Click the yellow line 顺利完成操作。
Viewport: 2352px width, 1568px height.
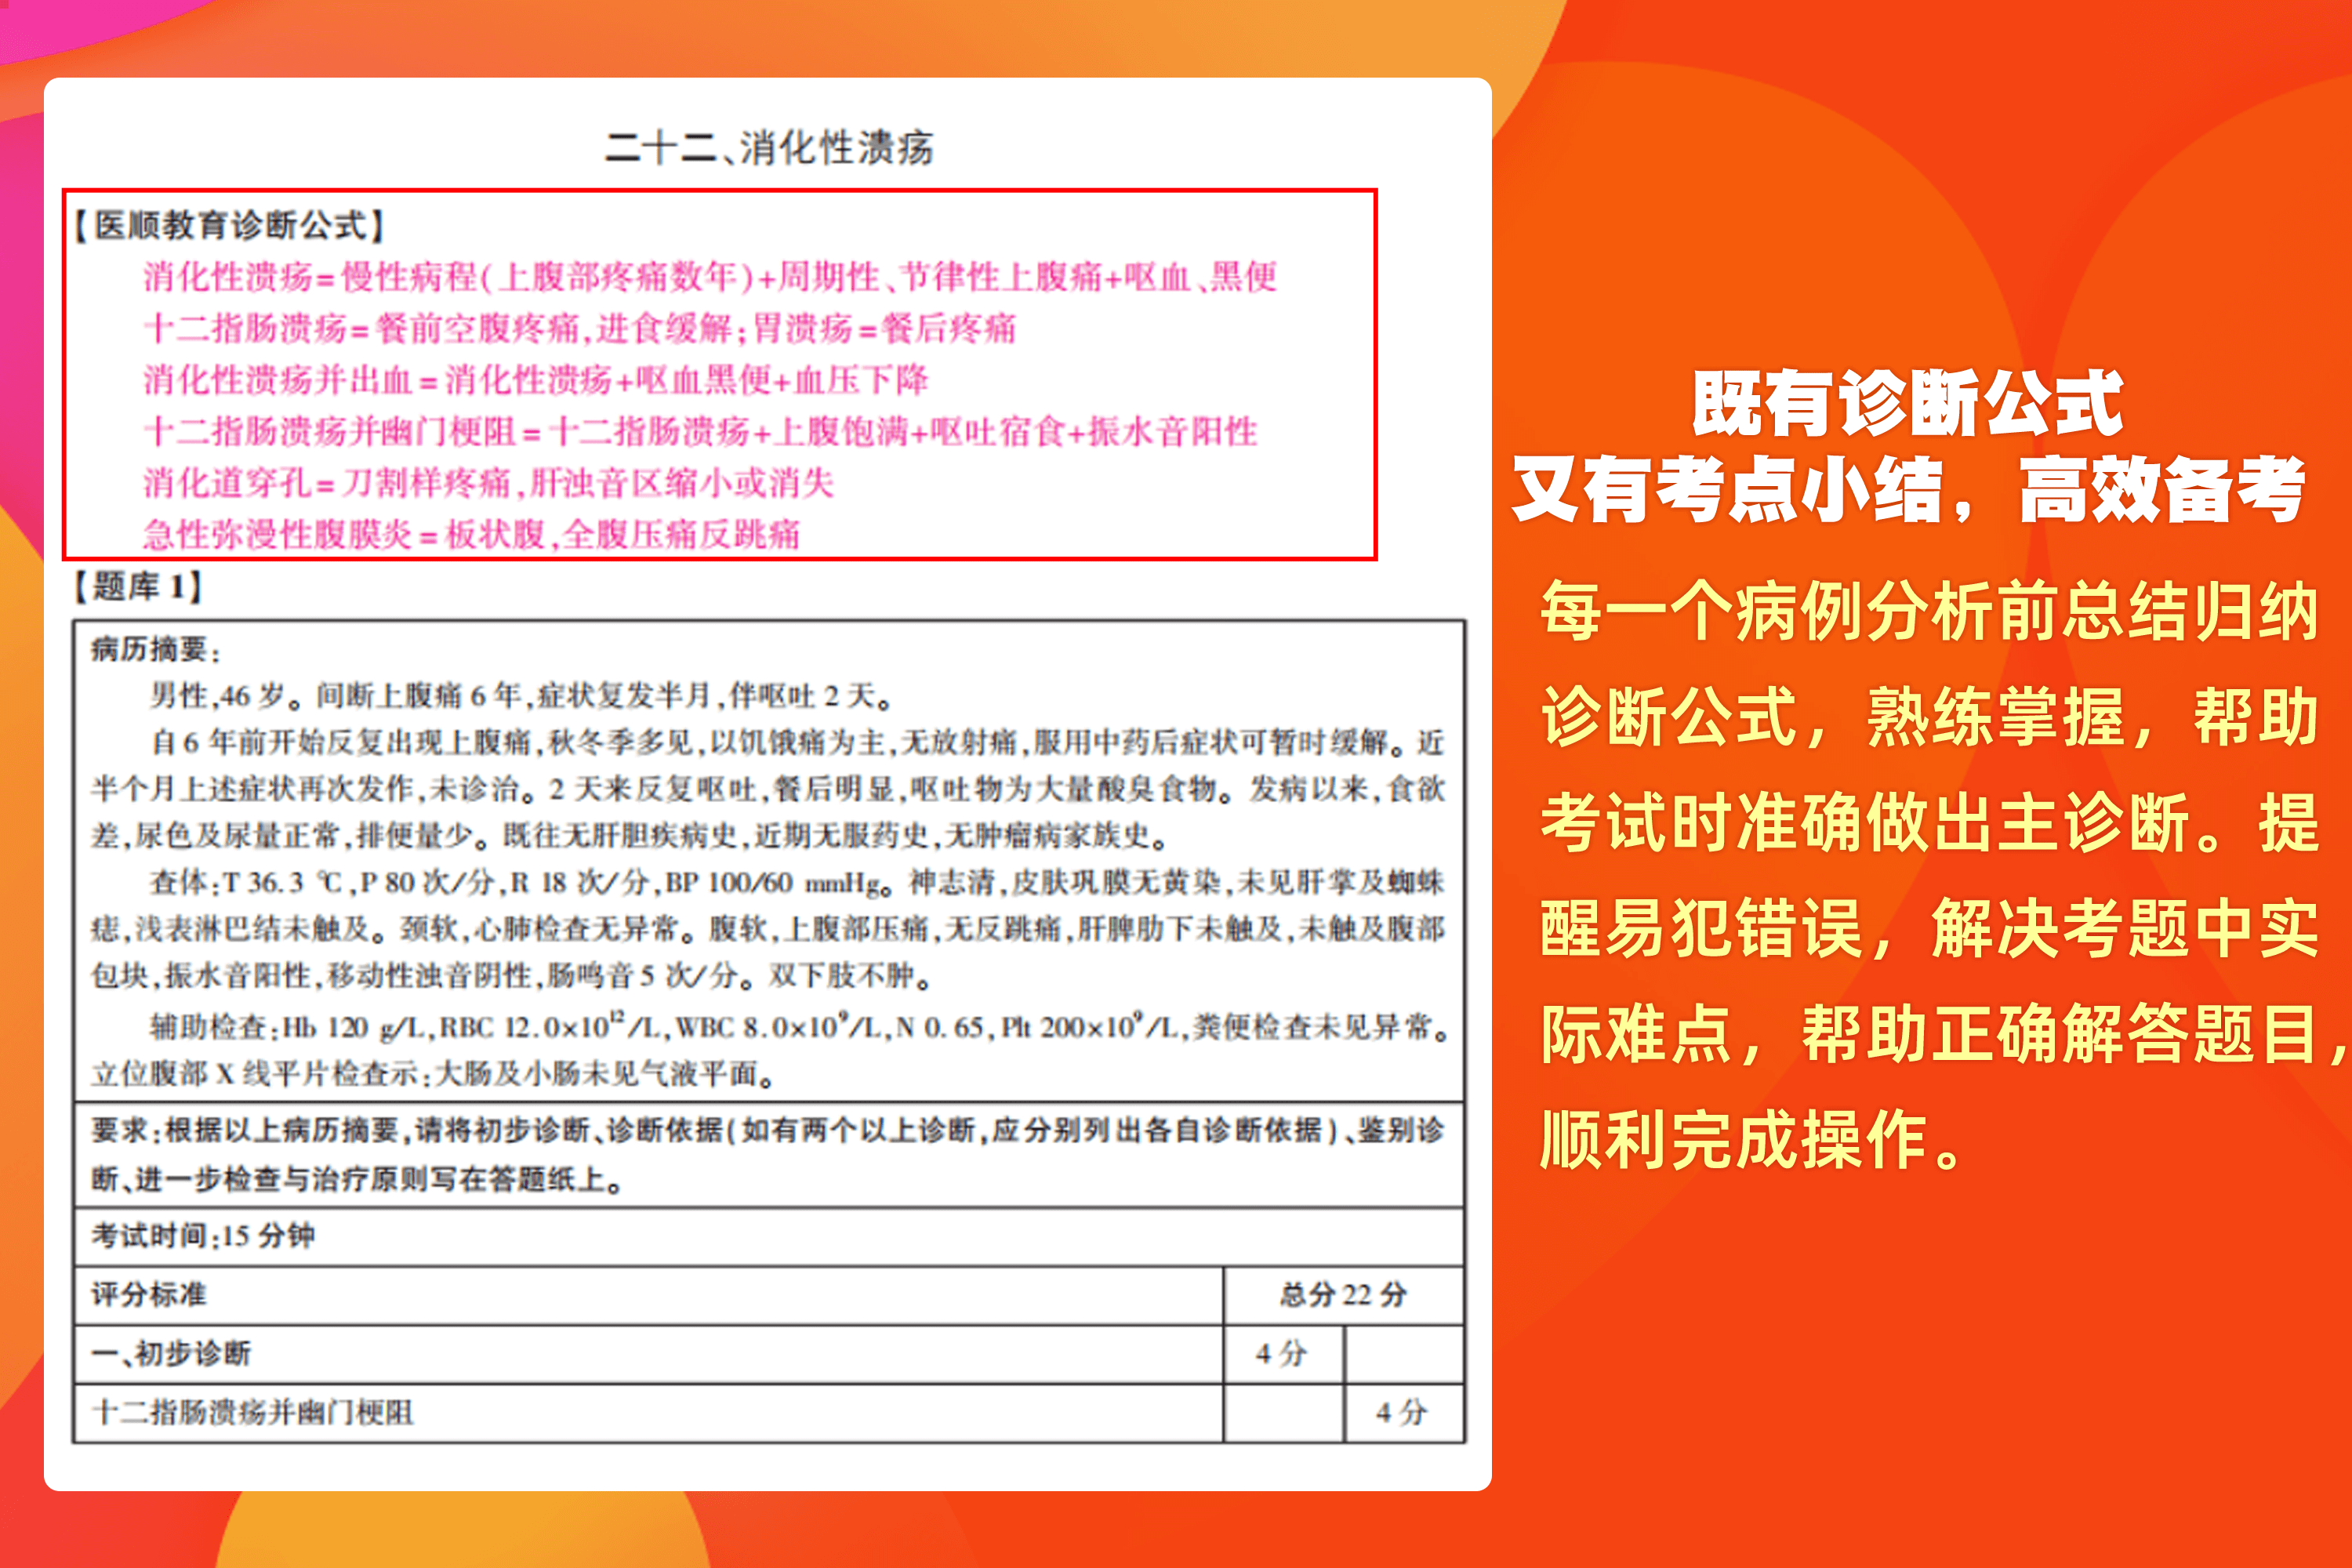(x=1754, y=1140)
